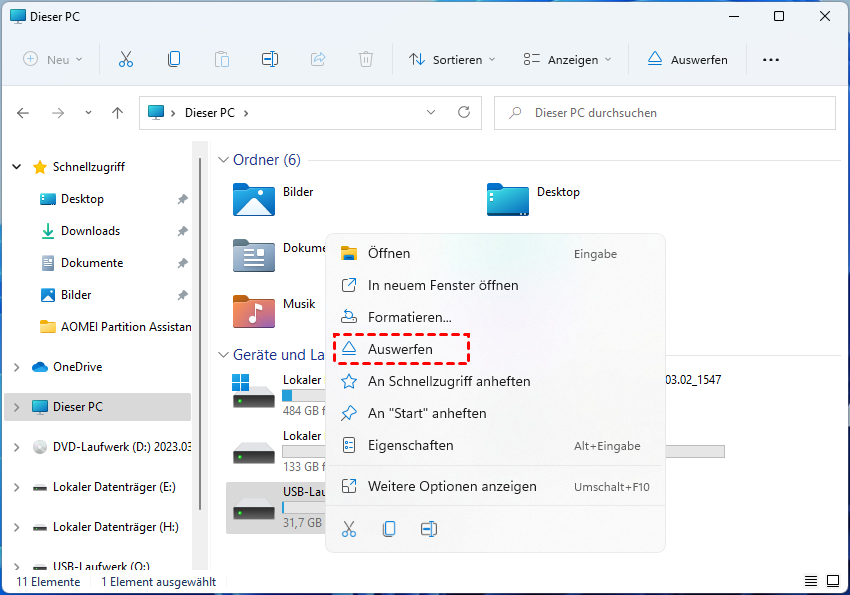Open the Sortieren dropdown

click(452, 59)
